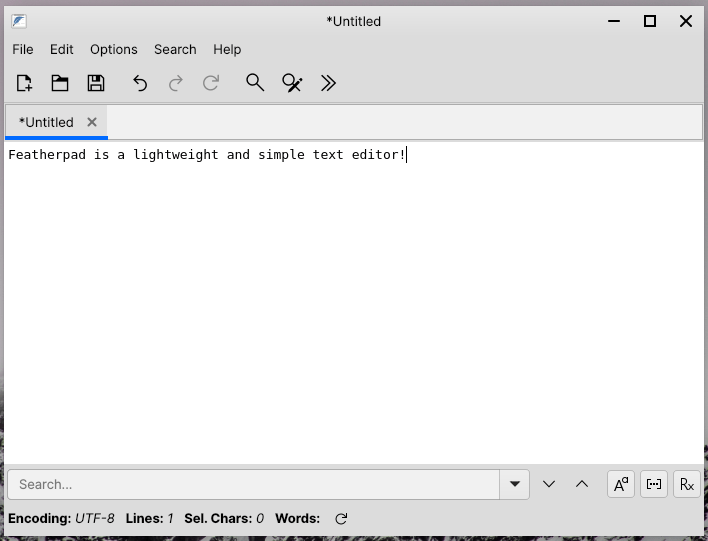Click the New document toolbar icon
708x541 pixels.
tap(24, 83)
